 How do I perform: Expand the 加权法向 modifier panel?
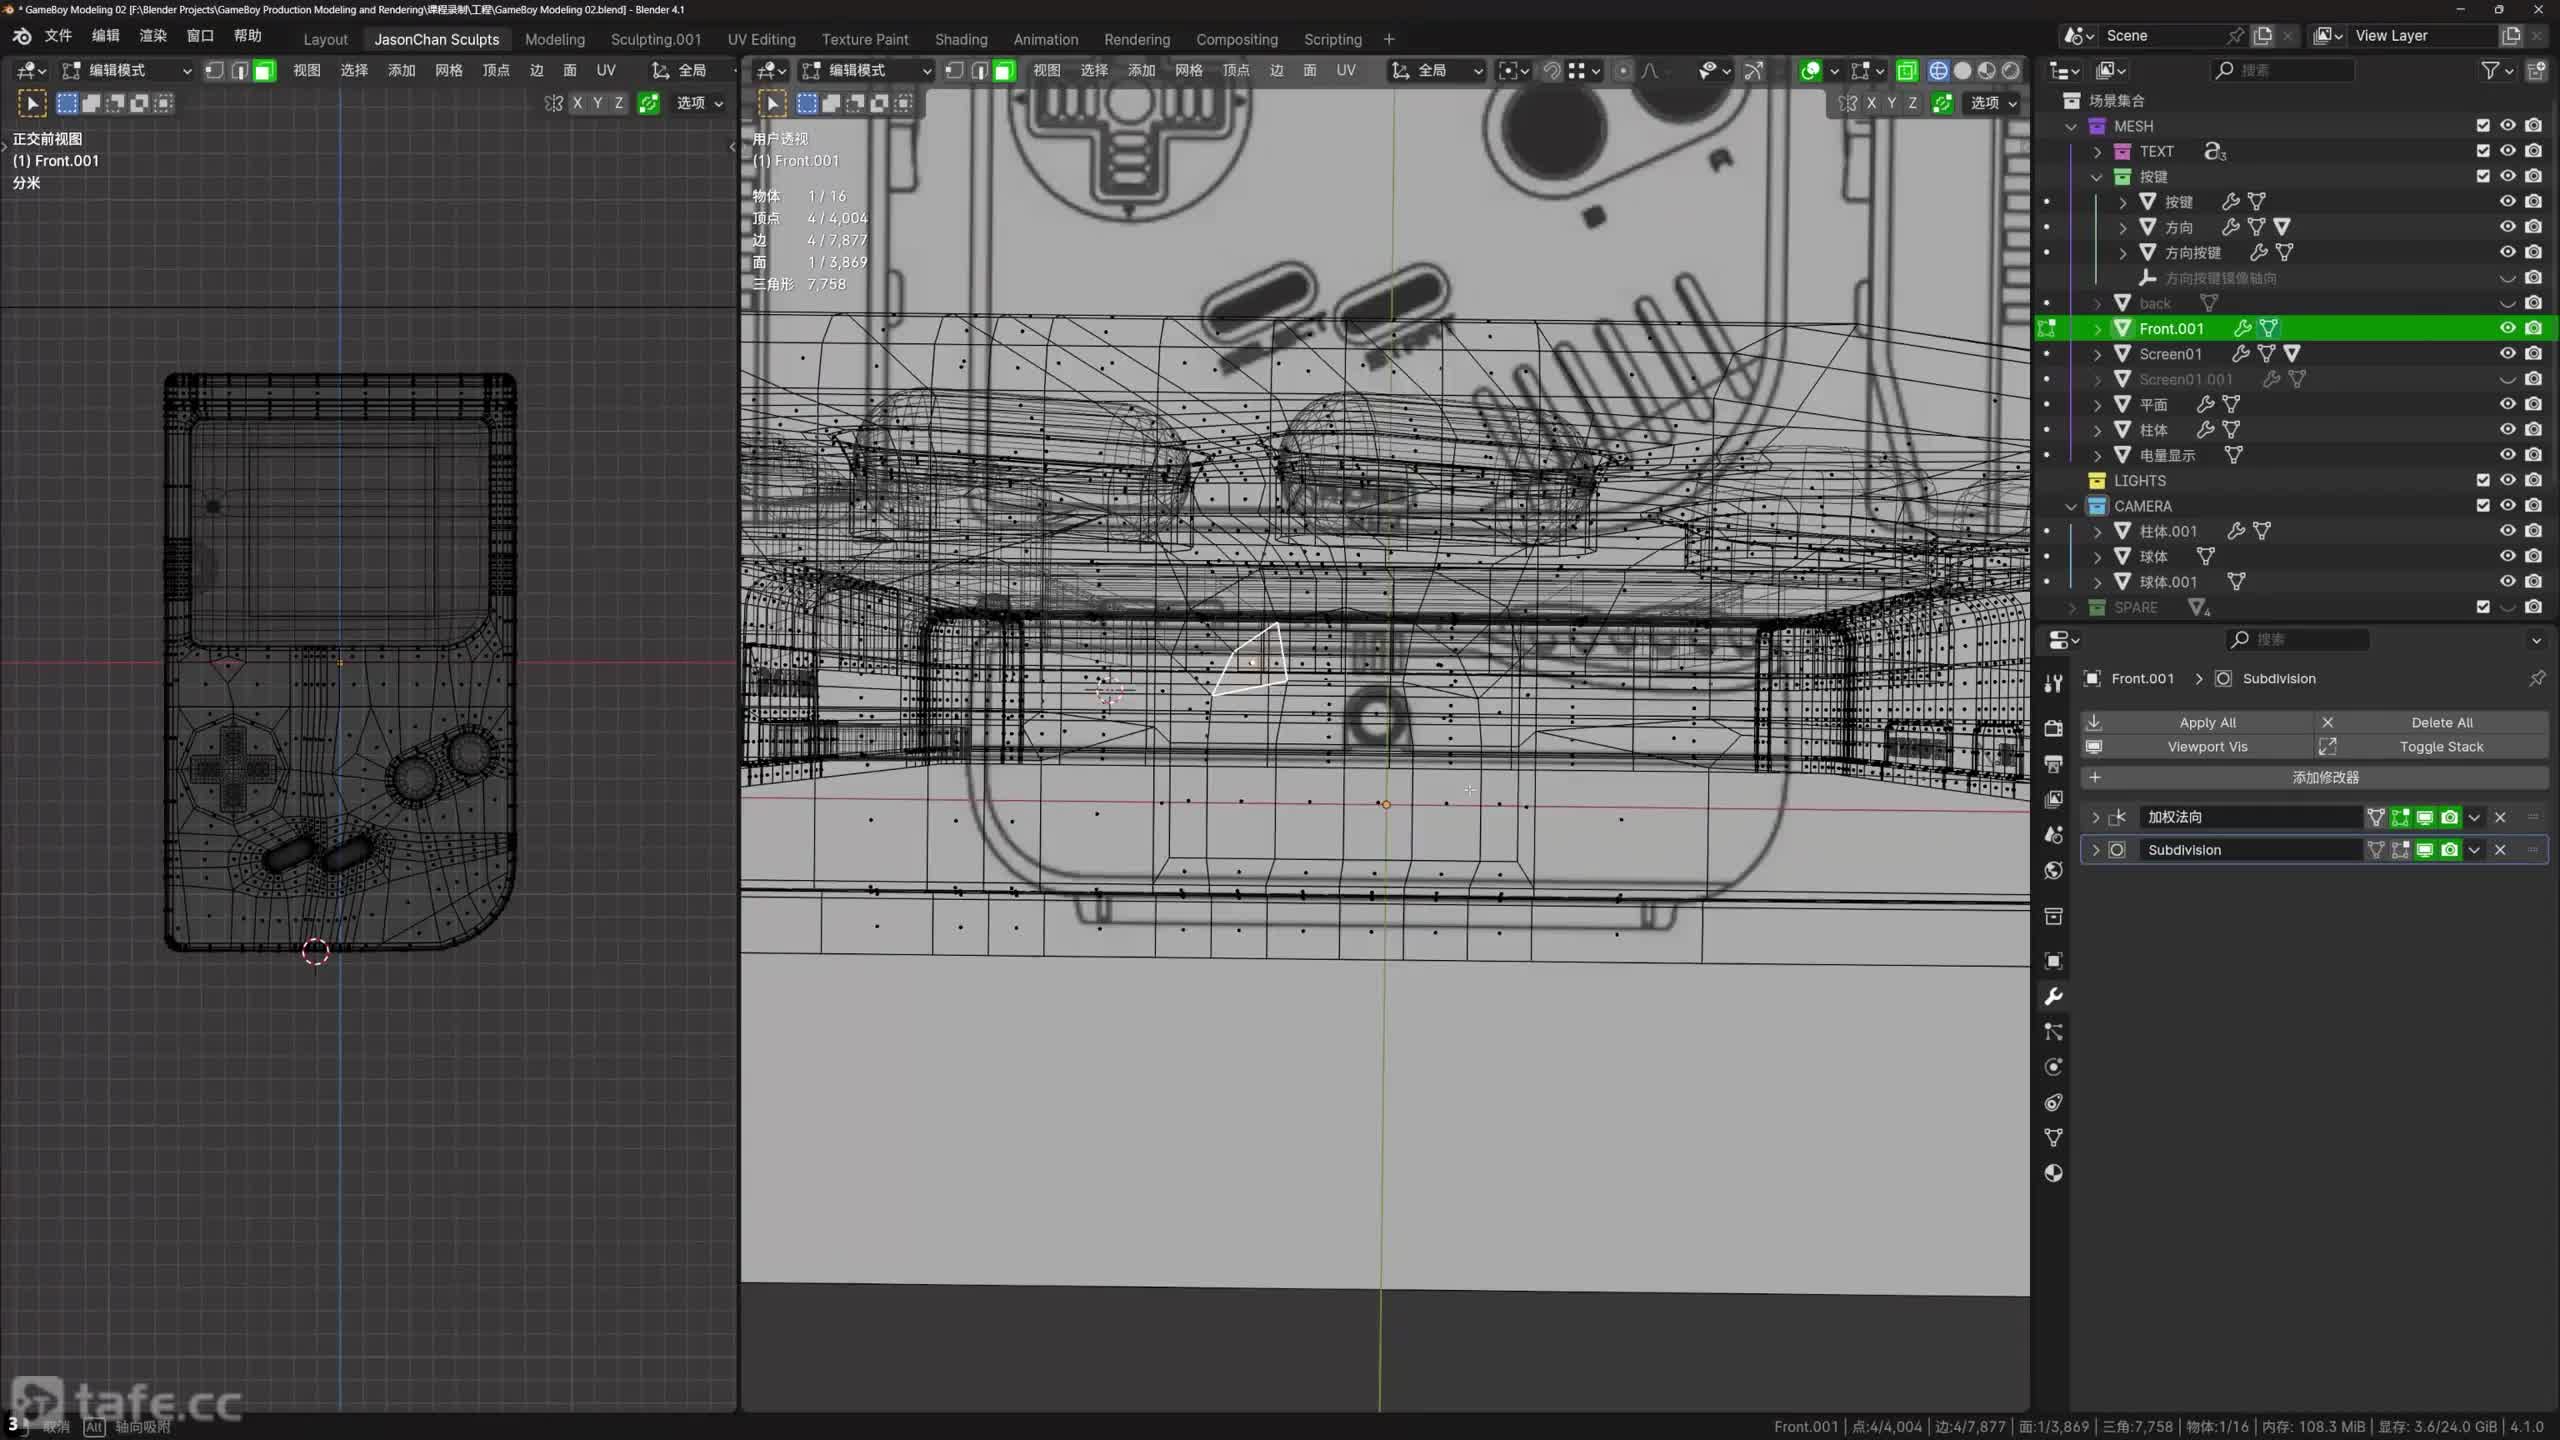[x=2095, y=817]
